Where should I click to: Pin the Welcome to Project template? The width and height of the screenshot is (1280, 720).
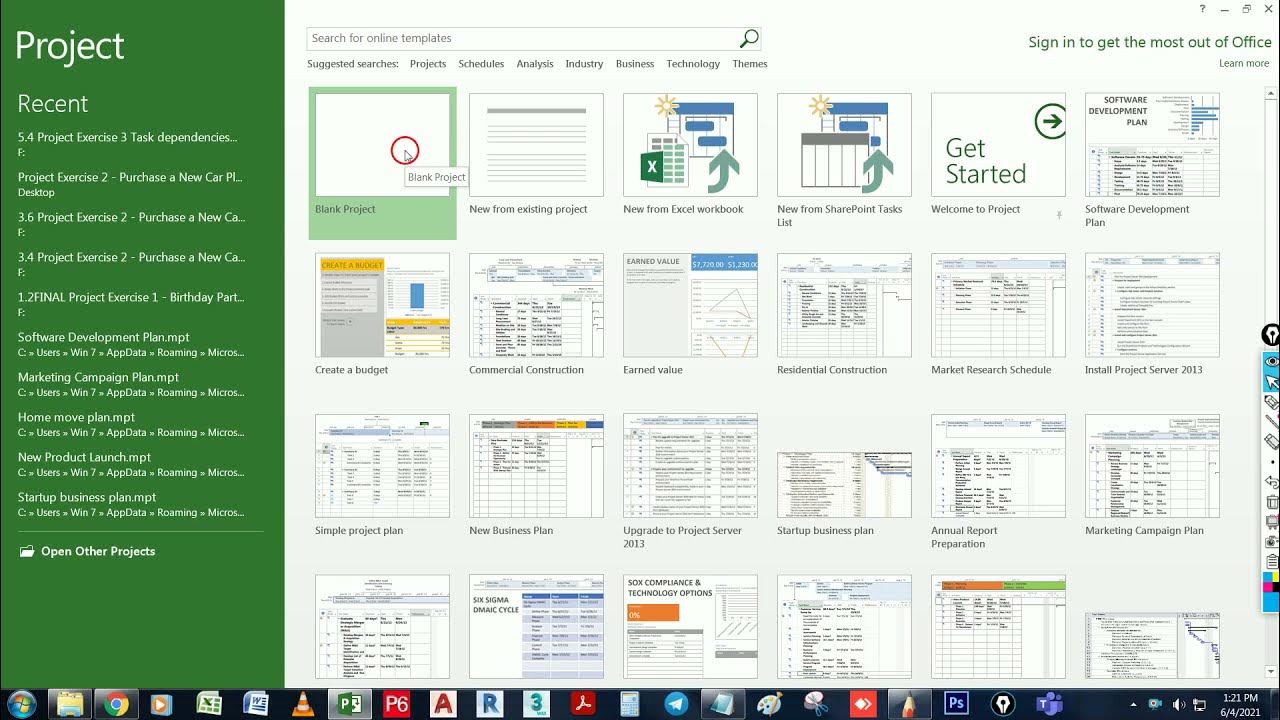coord(1059,214)
